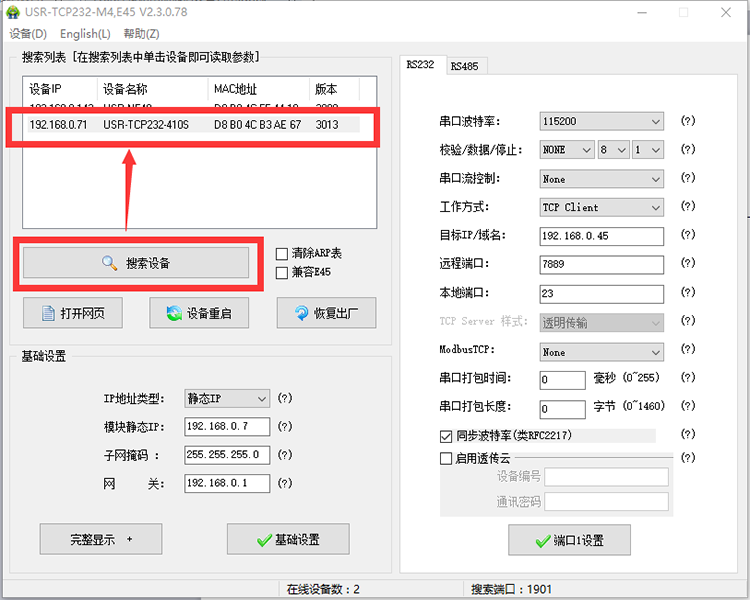Click the 端口1设置 port settings button
This screenshot has height=600, width=750.
tap(568, 540)
